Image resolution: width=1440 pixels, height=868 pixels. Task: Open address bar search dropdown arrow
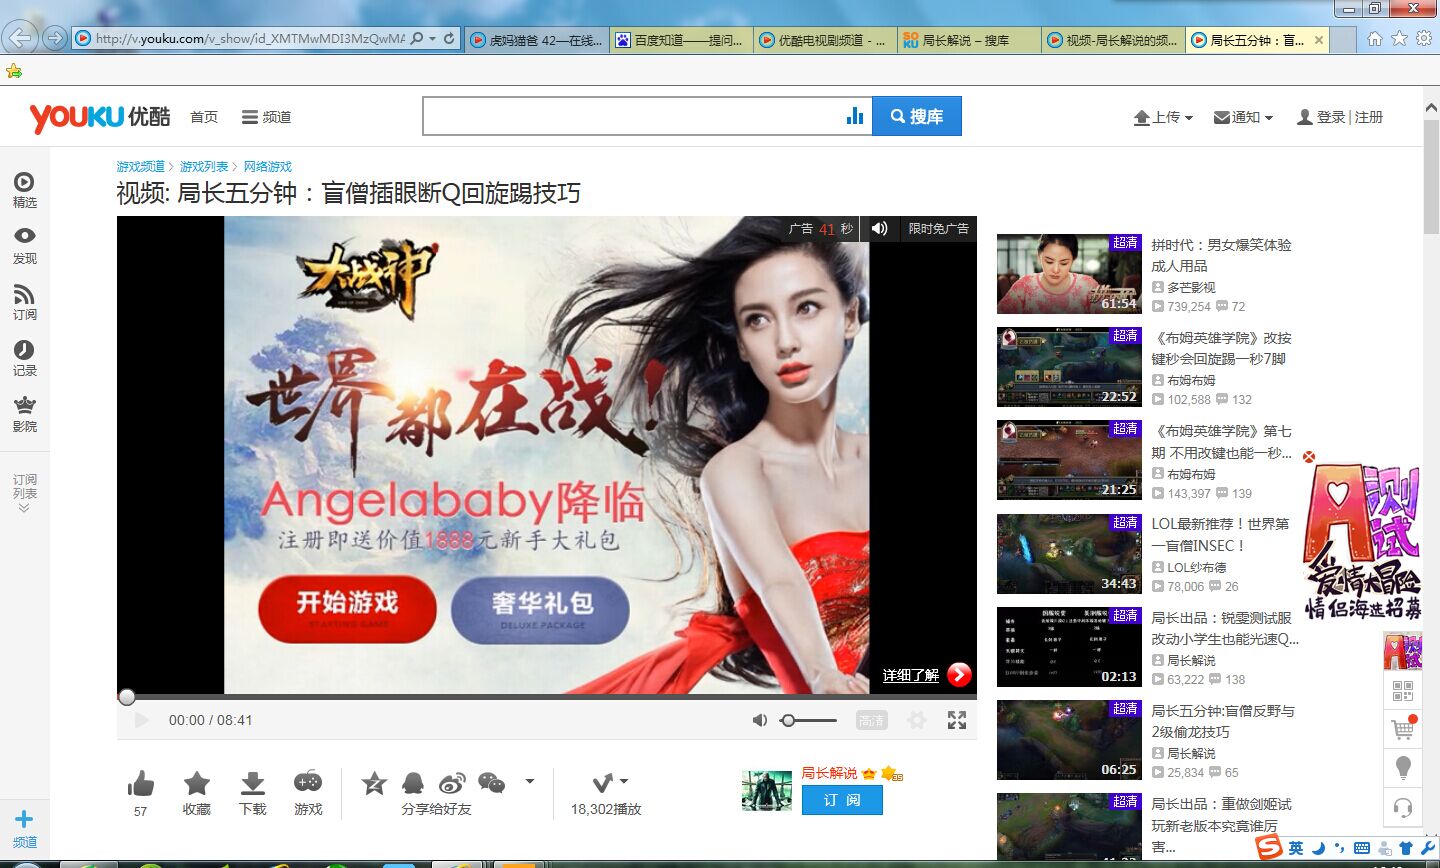[x=432, y=38]
